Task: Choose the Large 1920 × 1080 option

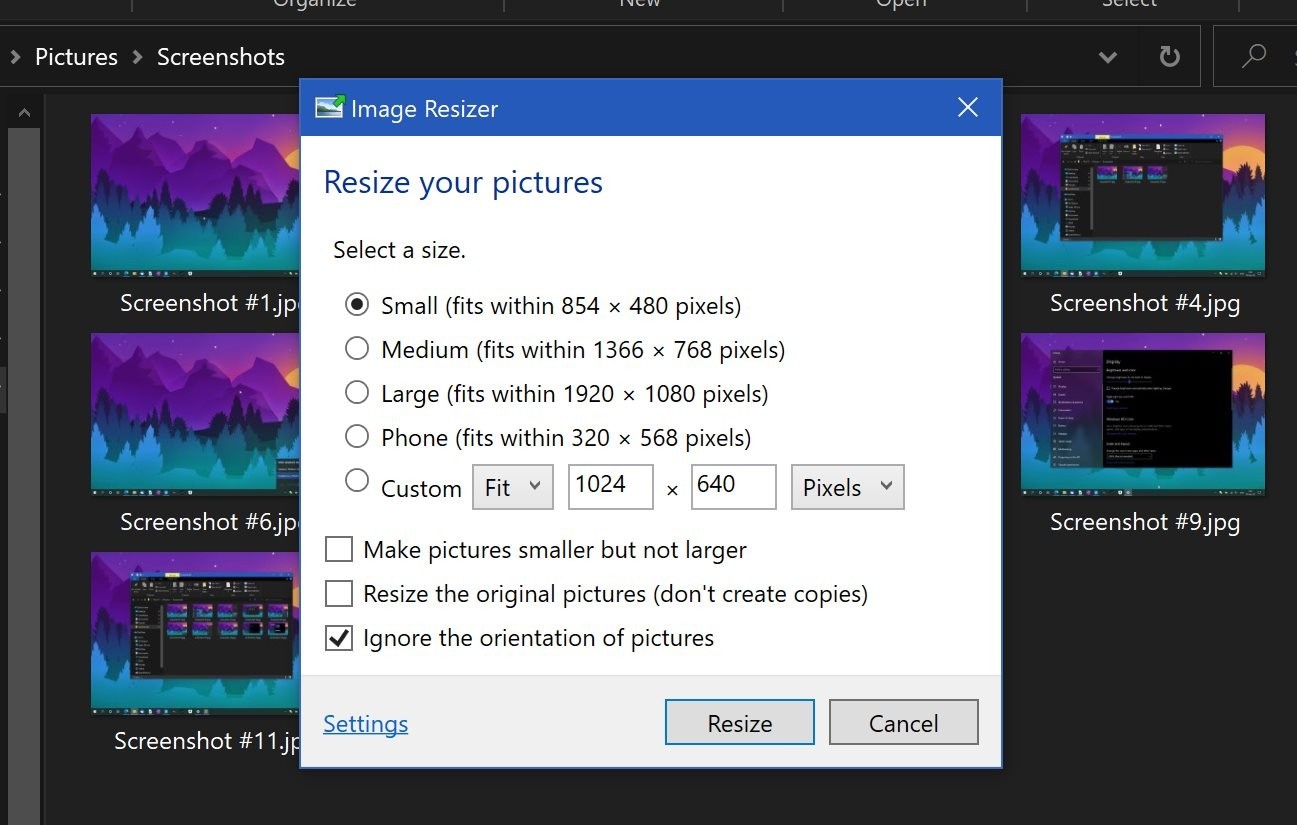Action: [x=357, y=392]
